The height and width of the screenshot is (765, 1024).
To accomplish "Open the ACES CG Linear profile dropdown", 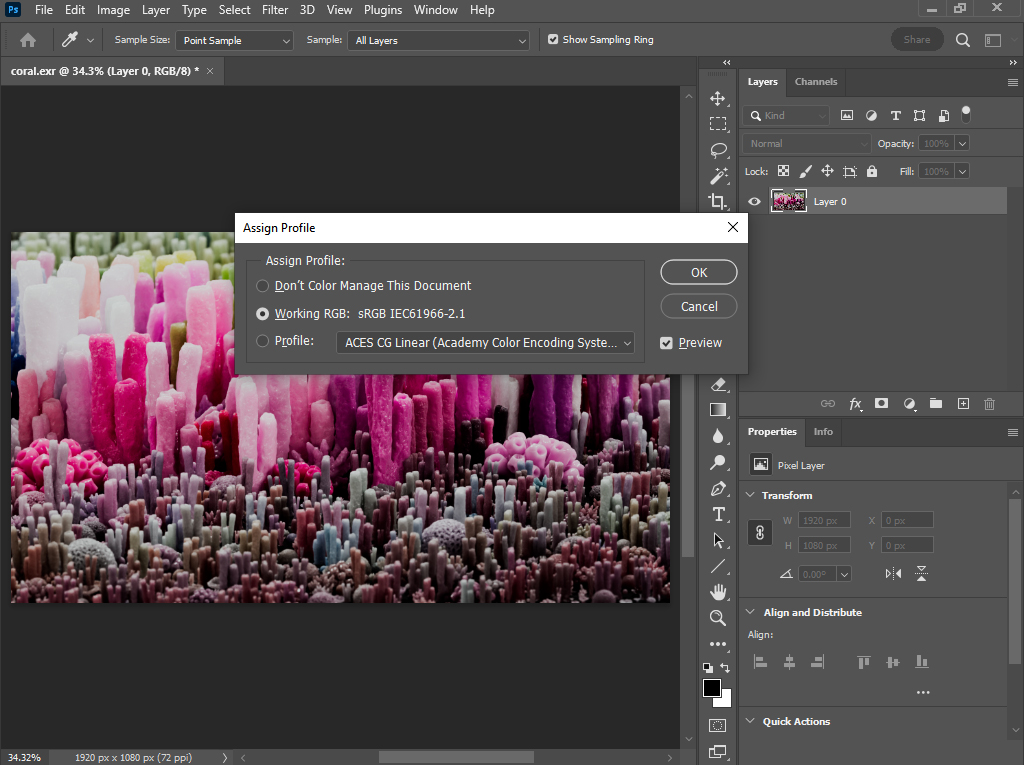I will point(485,342).
